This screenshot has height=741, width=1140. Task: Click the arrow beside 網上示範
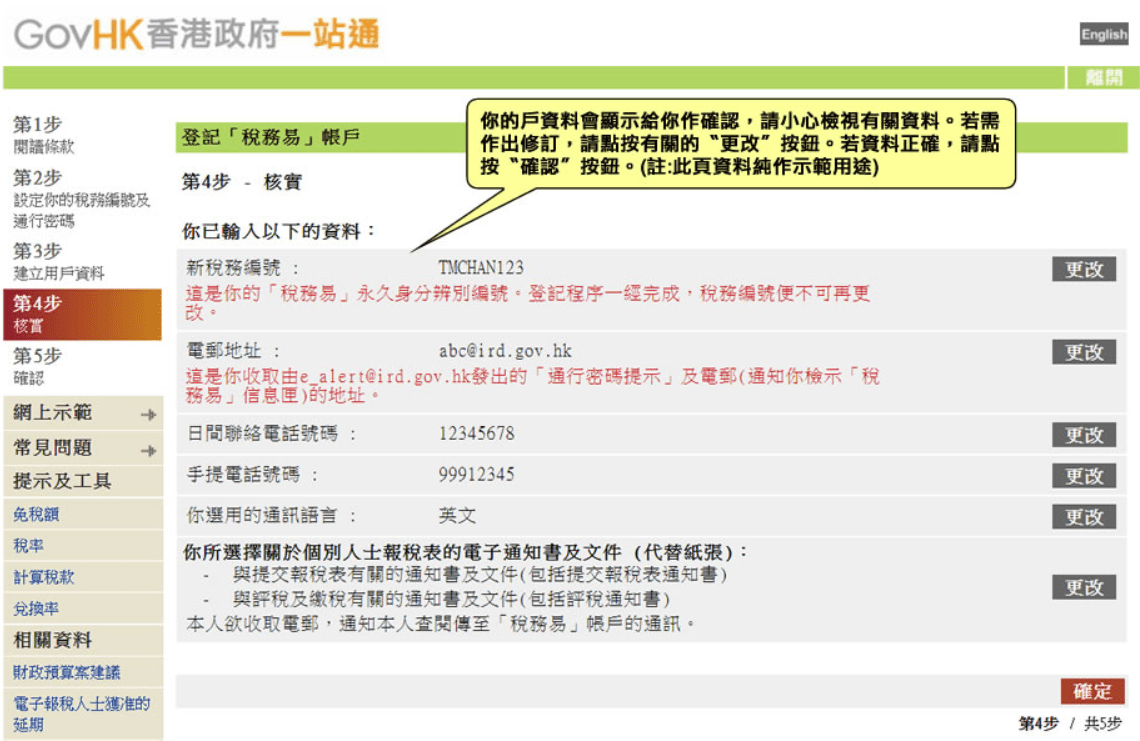tap(148, 414)
